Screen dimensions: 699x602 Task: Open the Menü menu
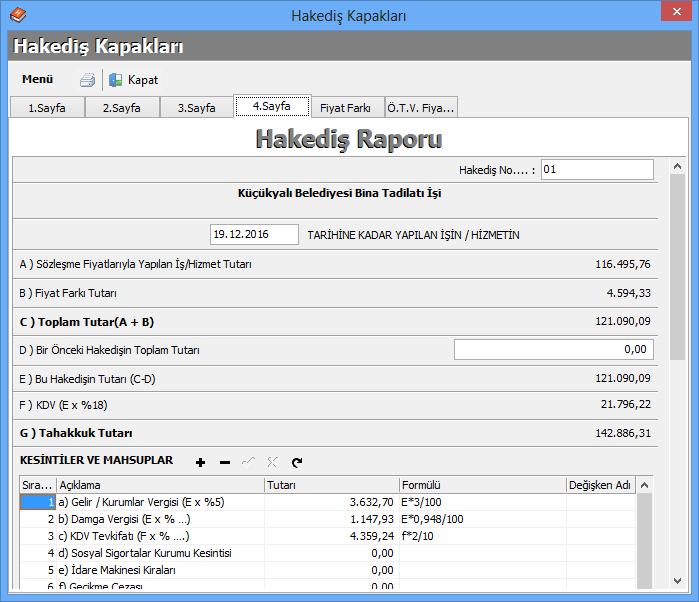38,79
